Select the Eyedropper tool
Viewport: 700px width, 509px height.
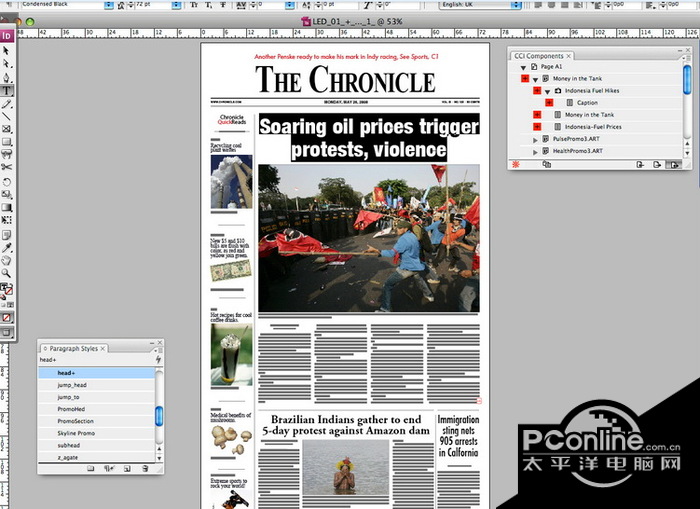(6, 248)
